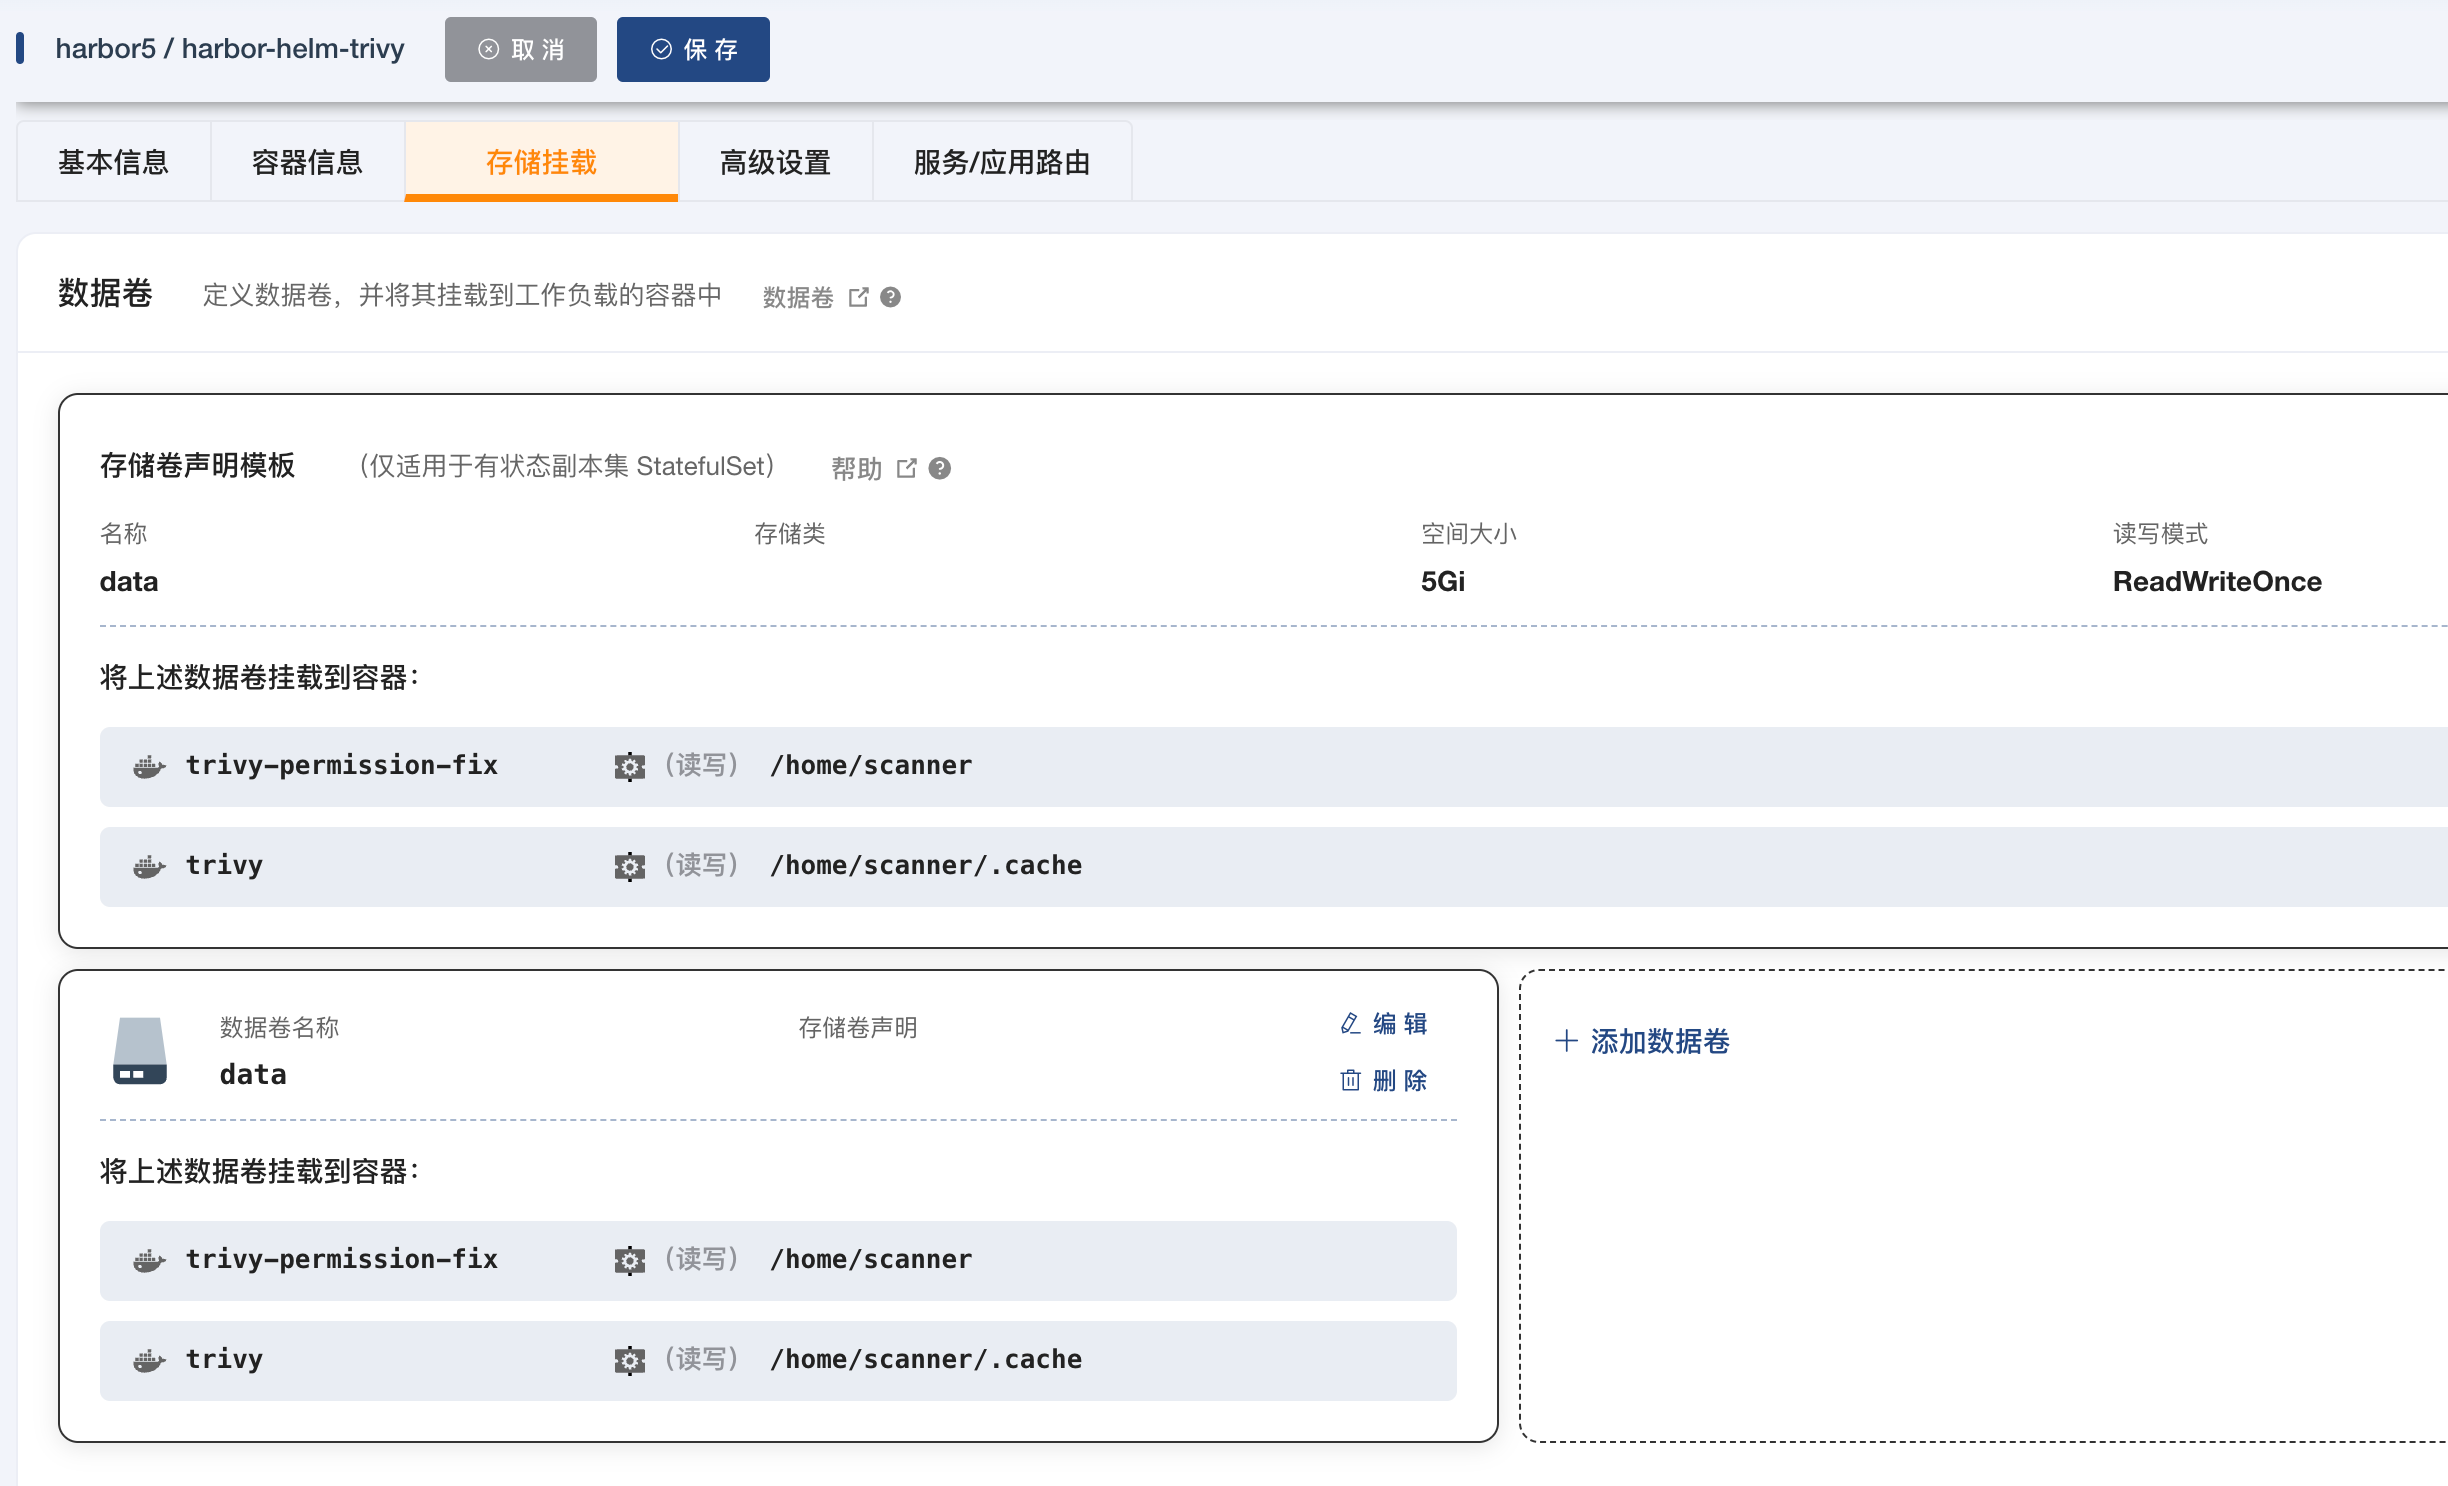Click 删除 to delete data volume
The image size is (2448, 1486).
click(1385, 1080)
